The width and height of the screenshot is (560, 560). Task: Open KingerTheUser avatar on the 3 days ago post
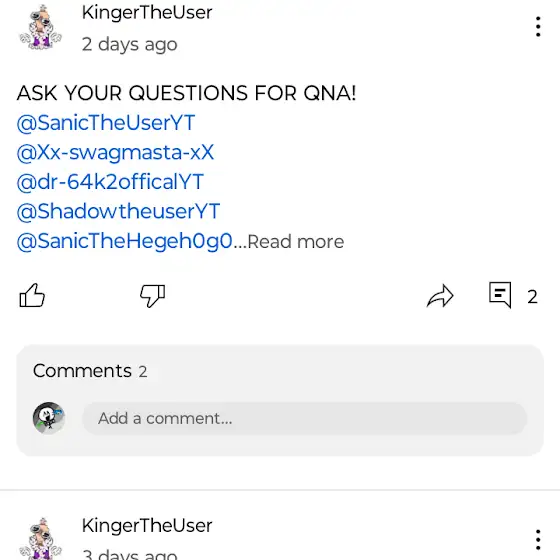(40, 539)
